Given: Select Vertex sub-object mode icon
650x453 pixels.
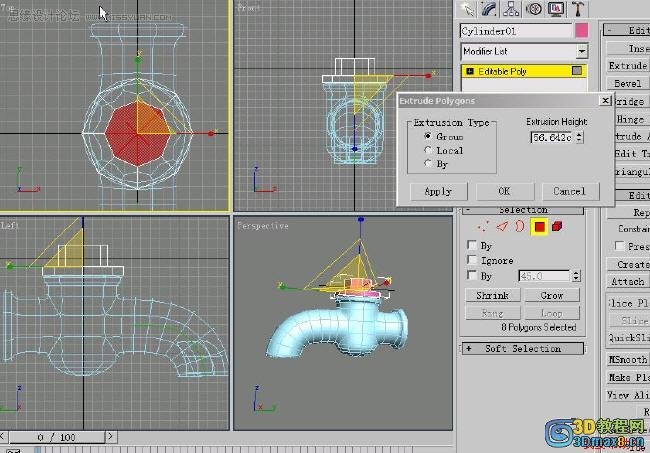Looking at the screenshot, I should click(x=483, y=226).
